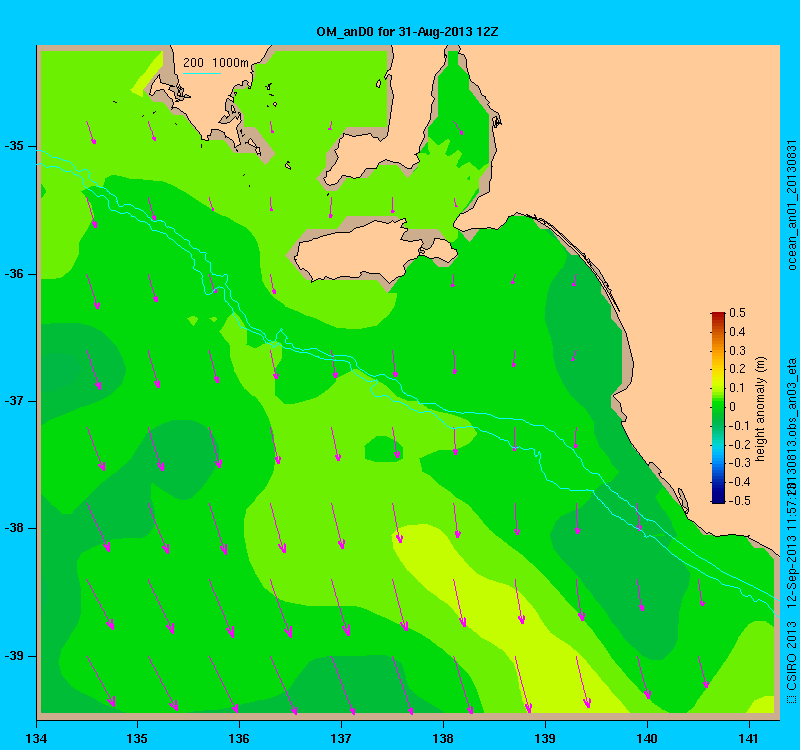Click the longitude label 138
800x750 pixels.
[x=443, y=739]
